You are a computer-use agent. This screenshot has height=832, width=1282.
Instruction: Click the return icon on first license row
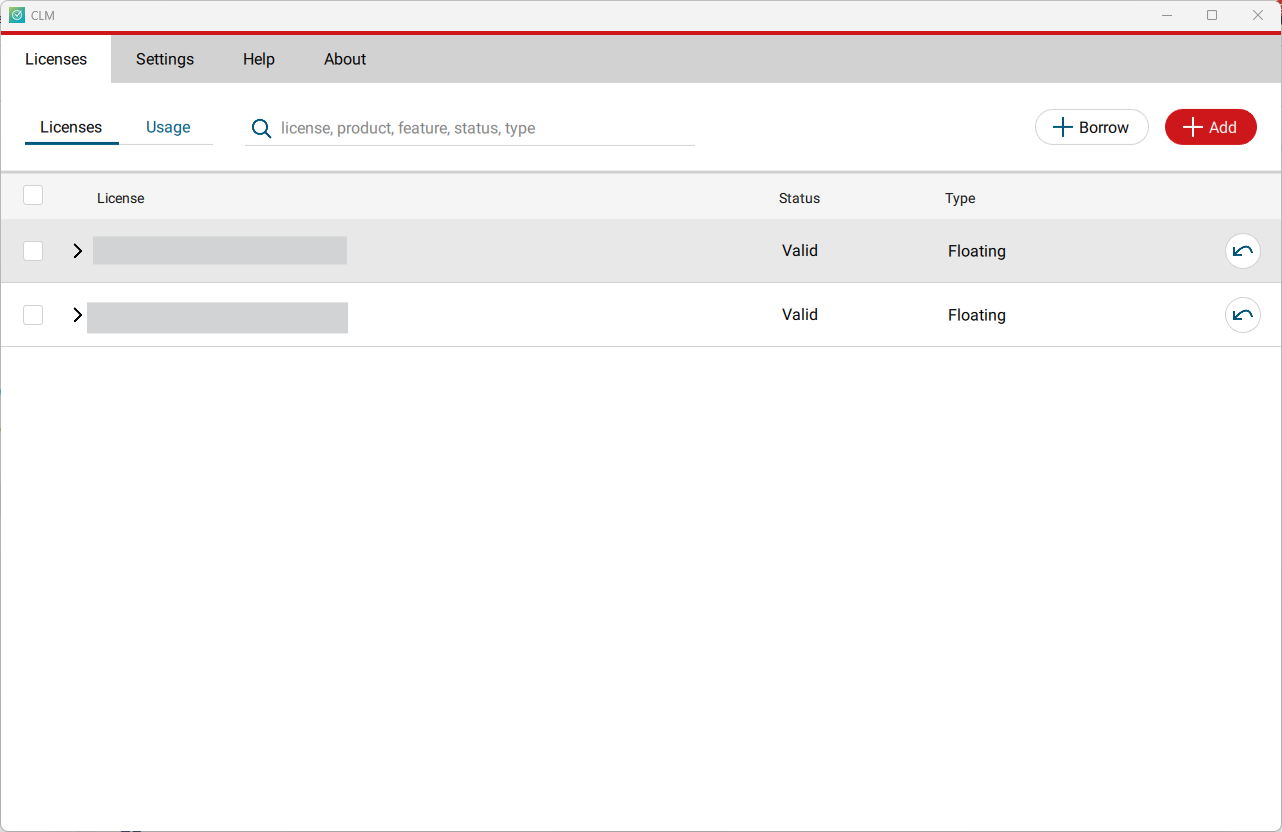tap(1242, 251)
